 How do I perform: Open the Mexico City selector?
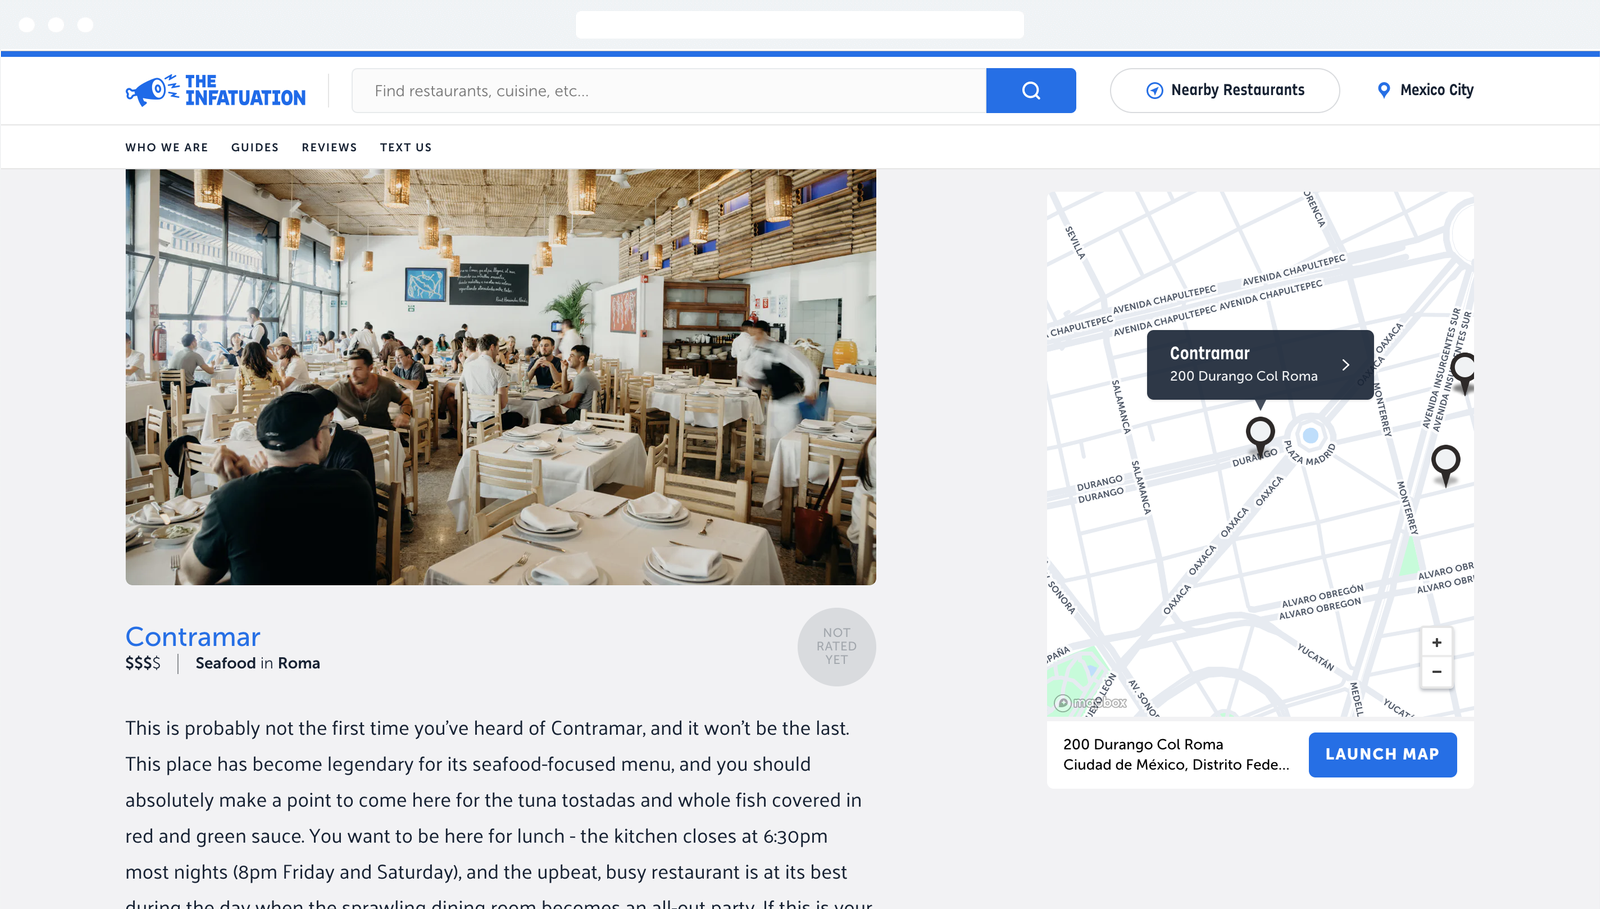click(x=1426, y=90)
